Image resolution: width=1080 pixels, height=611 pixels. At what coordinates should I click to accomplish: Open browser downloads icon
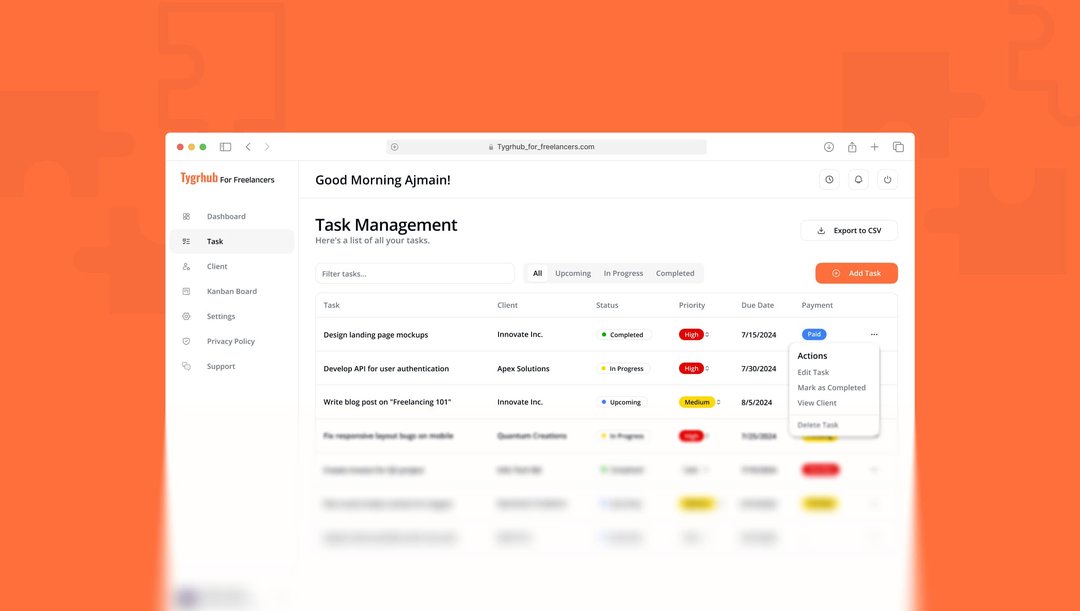coord(829,147)
